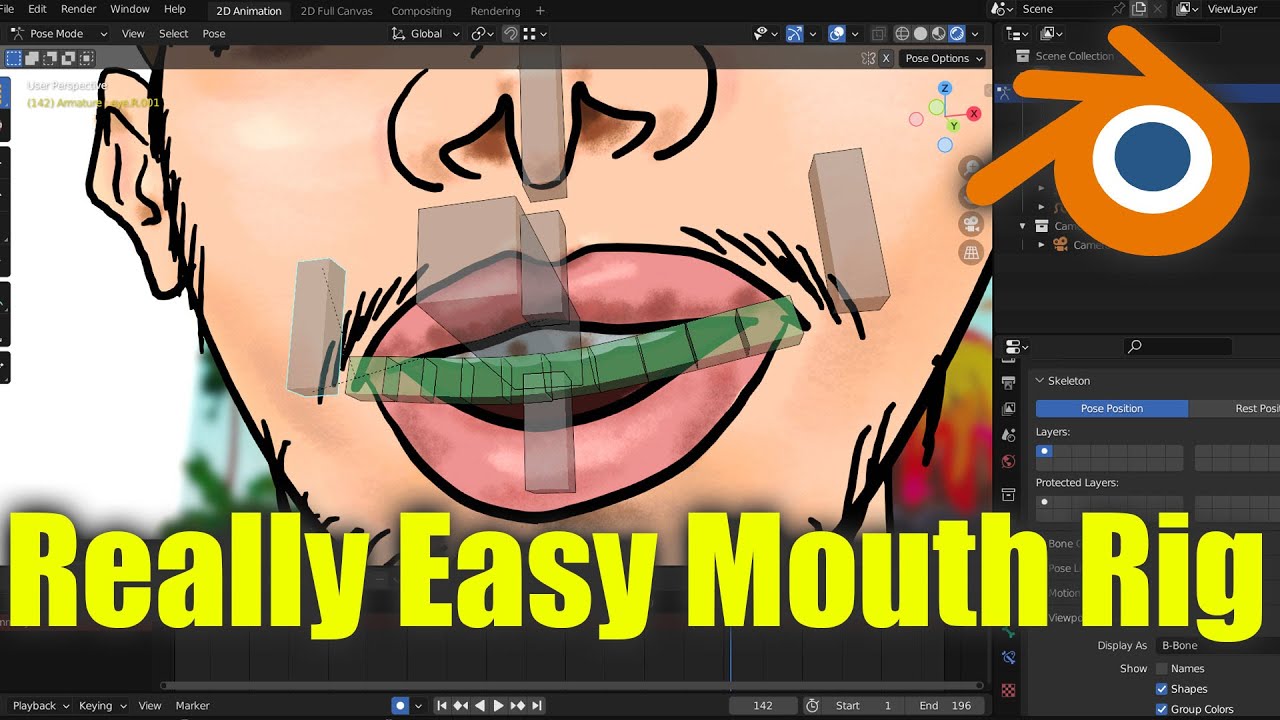This screenshot has height=720, width=1280.
Task: Open the Global transform orientation dropdown
Action: point(426,33)
